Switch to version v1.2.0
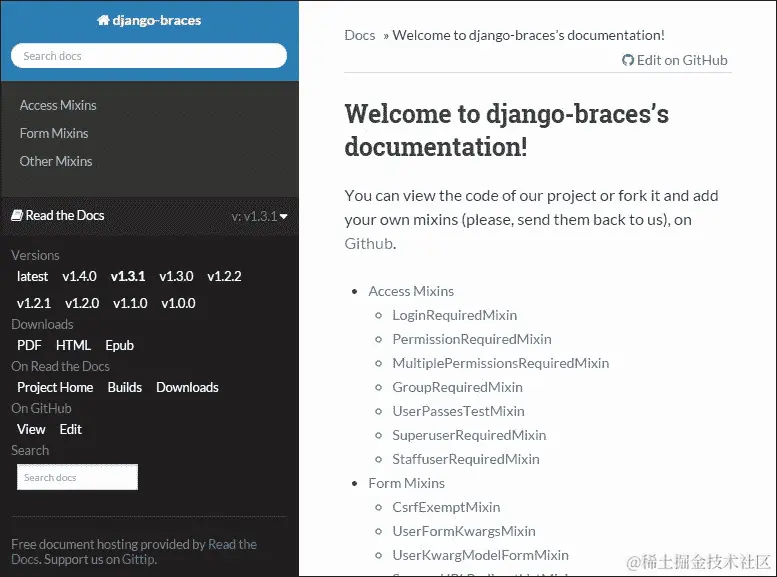 tap(82, 303)
